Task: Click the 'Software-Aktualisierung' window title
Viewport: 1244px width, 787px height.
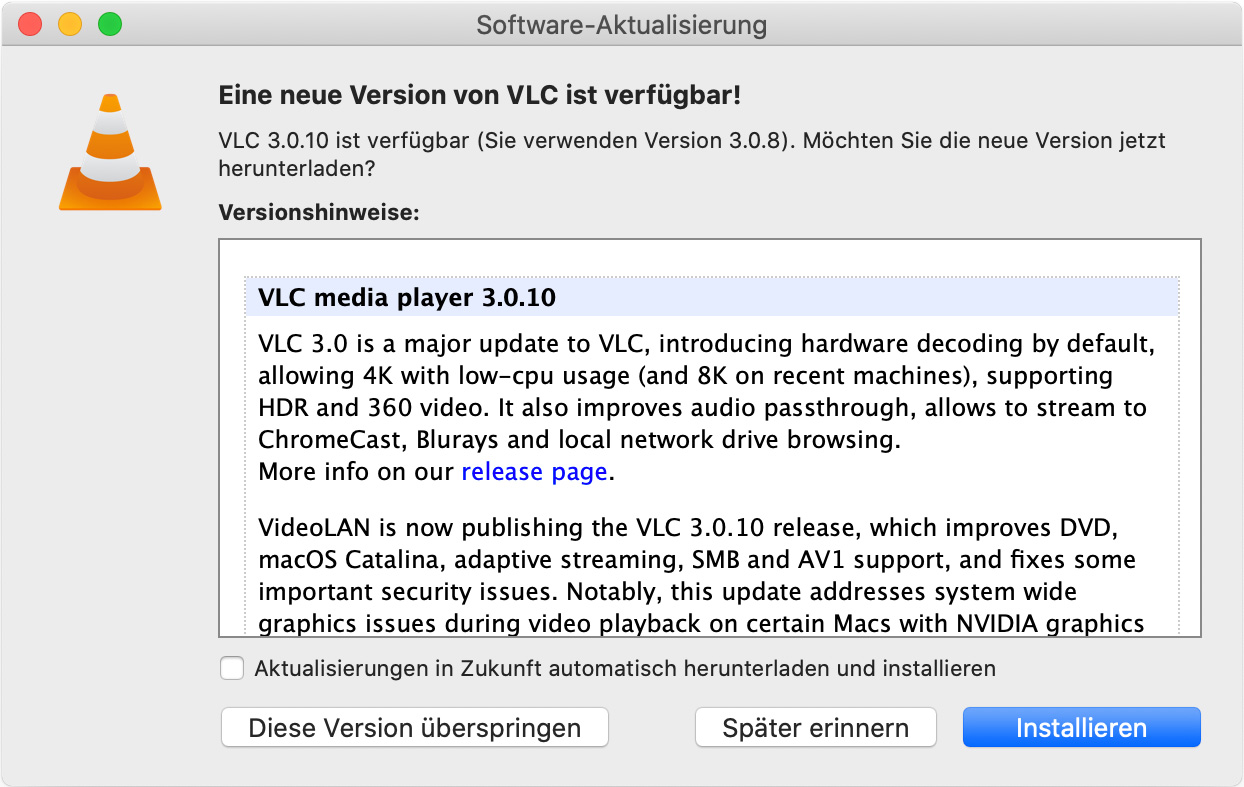Action: click(621, 25)
